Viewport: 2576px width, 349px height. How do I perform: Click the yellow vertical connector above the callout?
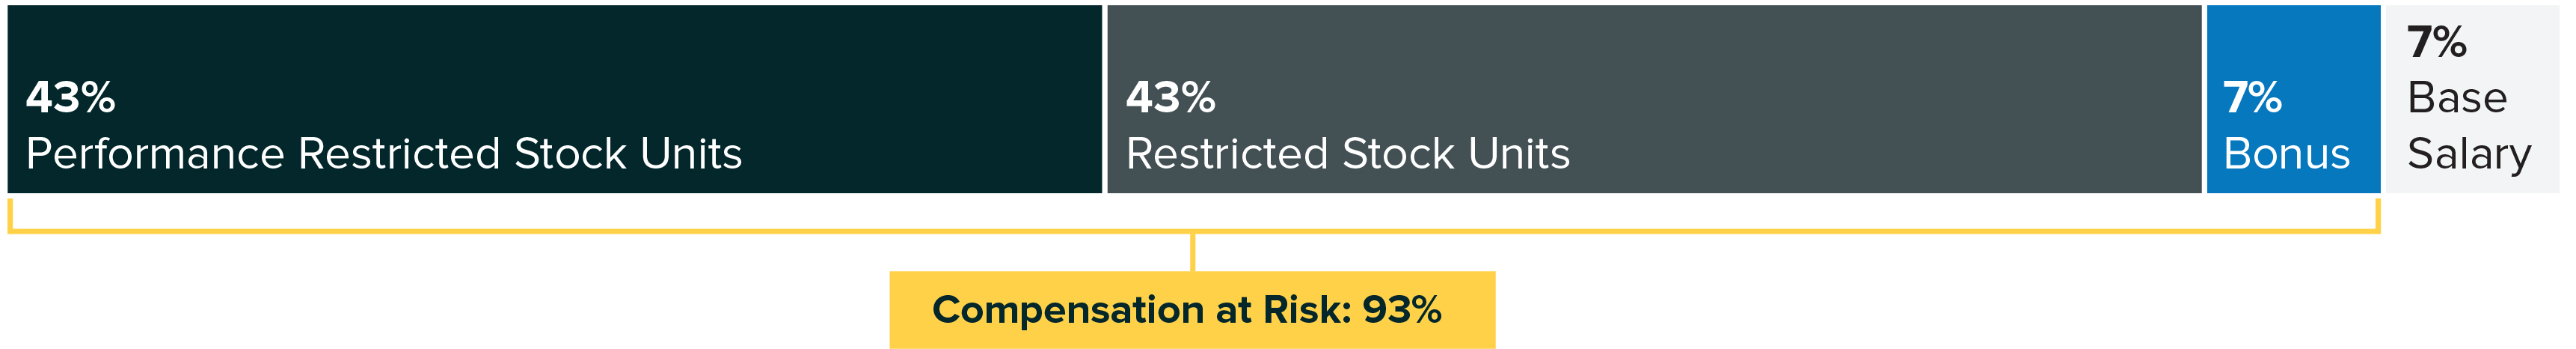point(1192,252)
